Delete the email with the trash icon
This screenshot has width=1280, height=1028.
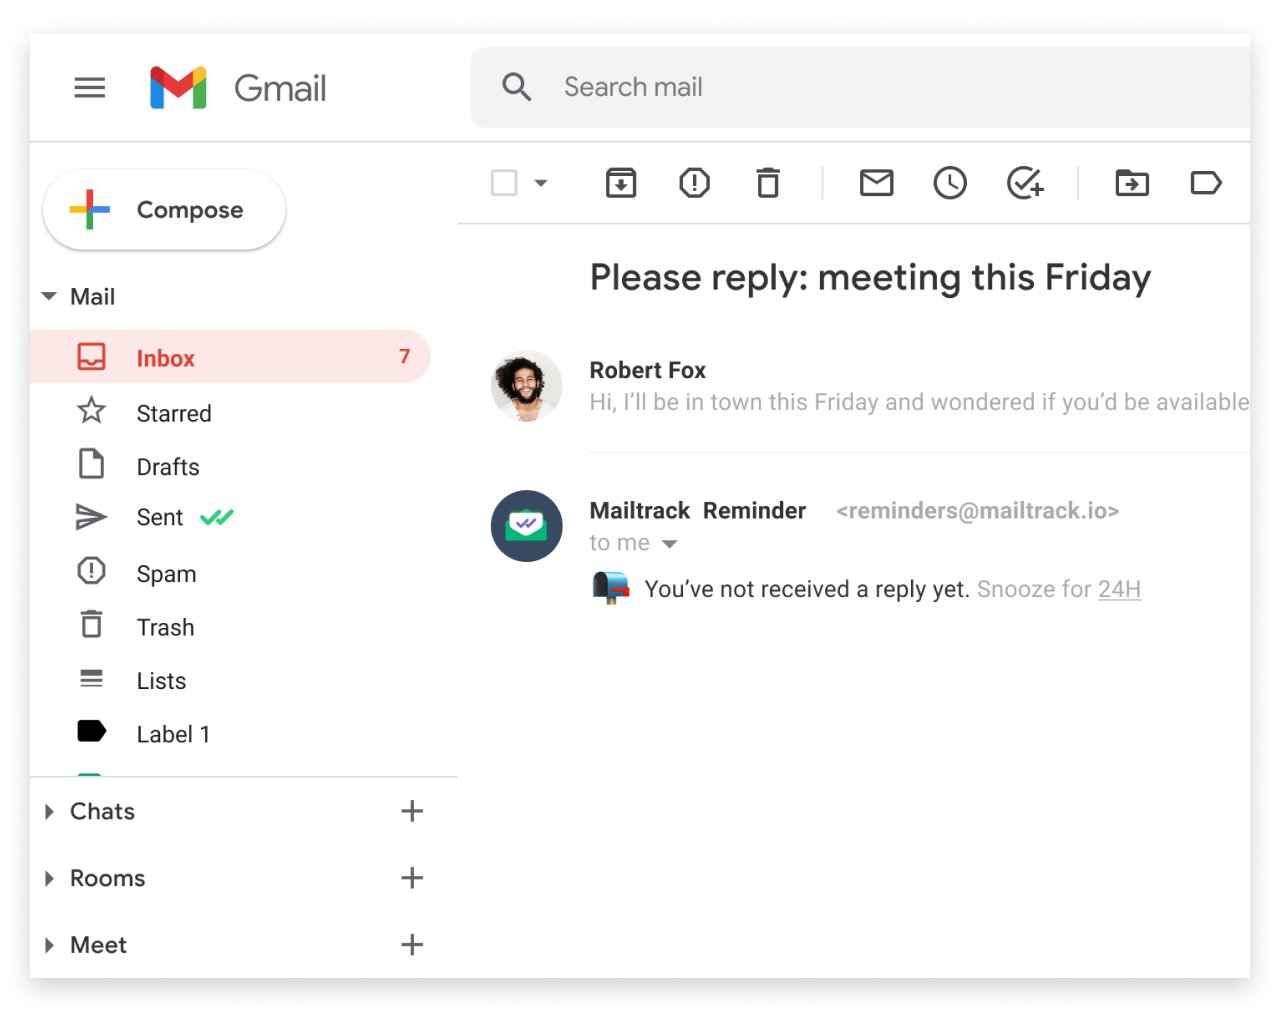click(x=768, y=183)
